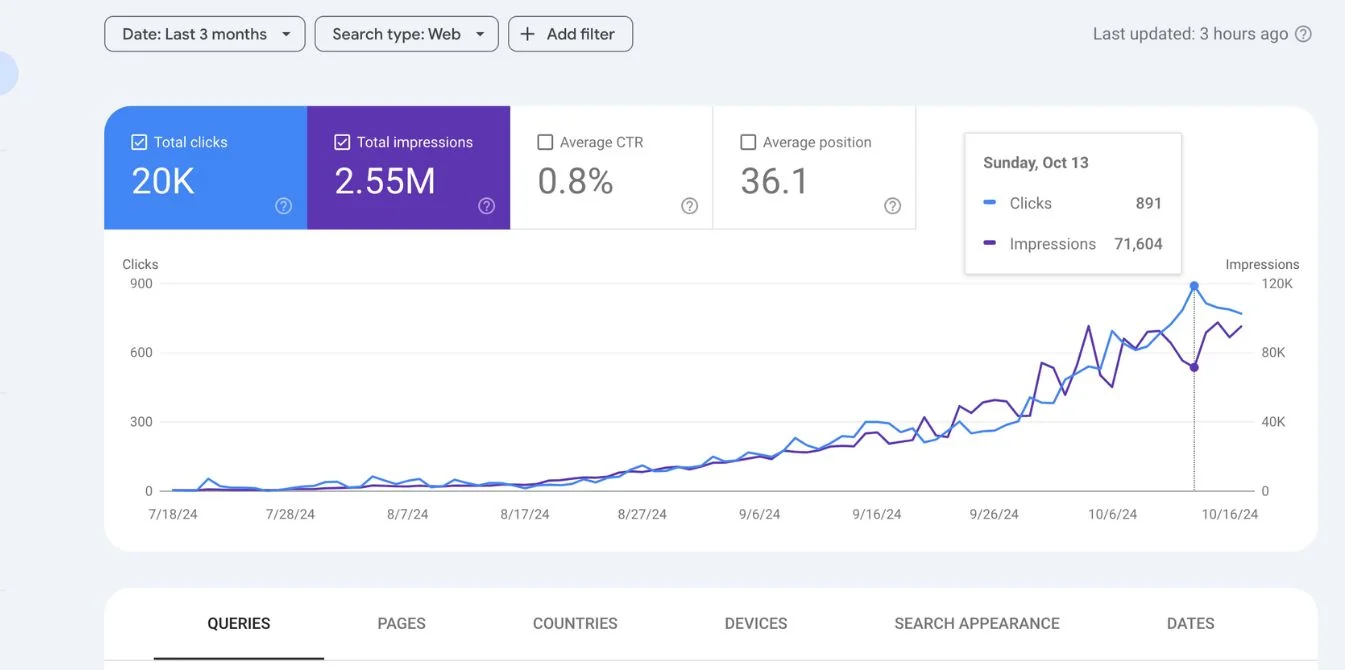Viewport: 1345px width, 670px height.
Task: Expand the Search type: Web dropdown
Action: pos(407,34)
